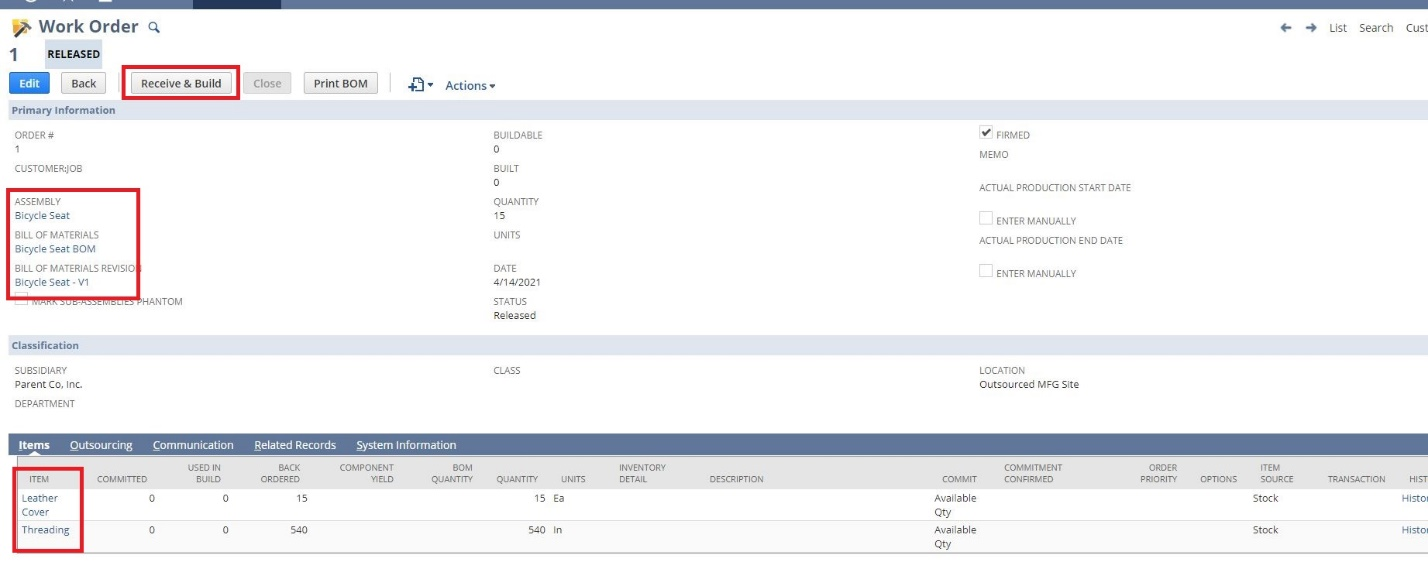Collapse the Classification section header
Viewport: 1428px width, 562px height.
coord(45,345)
